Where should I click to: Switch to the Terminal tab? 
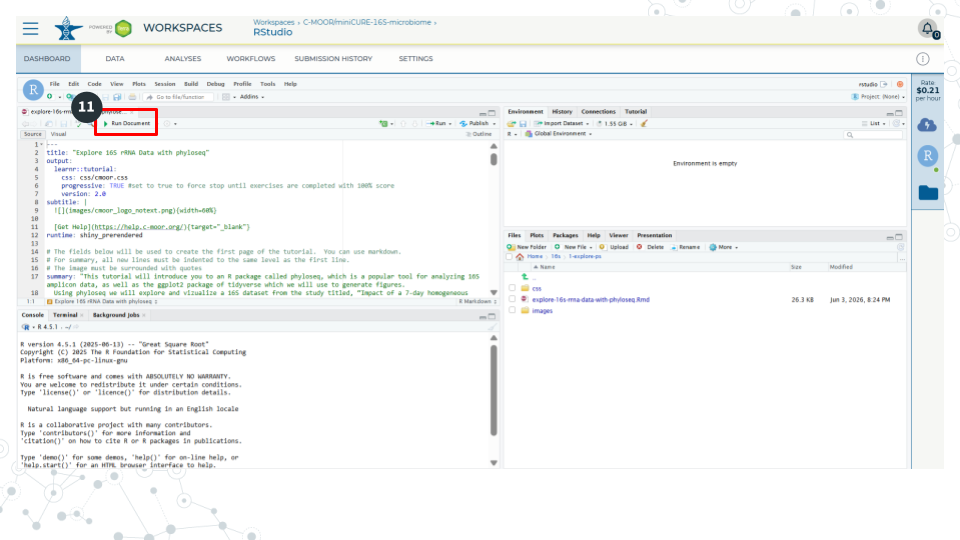pyautogui.click(x=65, y=315)
